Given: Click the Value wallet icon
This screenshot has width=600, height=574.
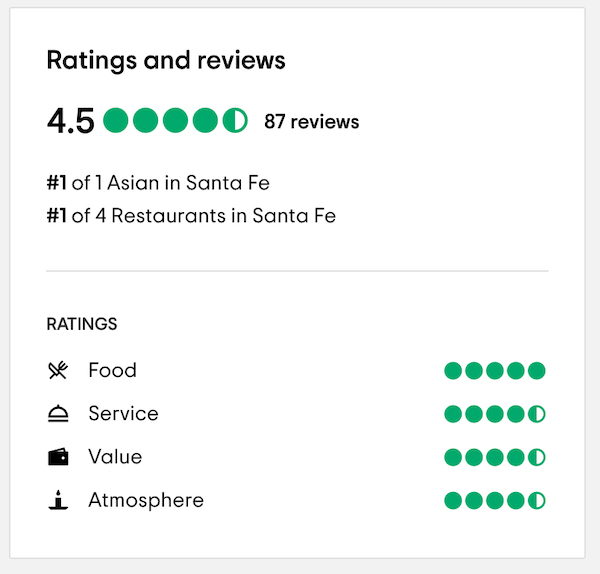Looking at the screenshot, I should pos(58,457).
